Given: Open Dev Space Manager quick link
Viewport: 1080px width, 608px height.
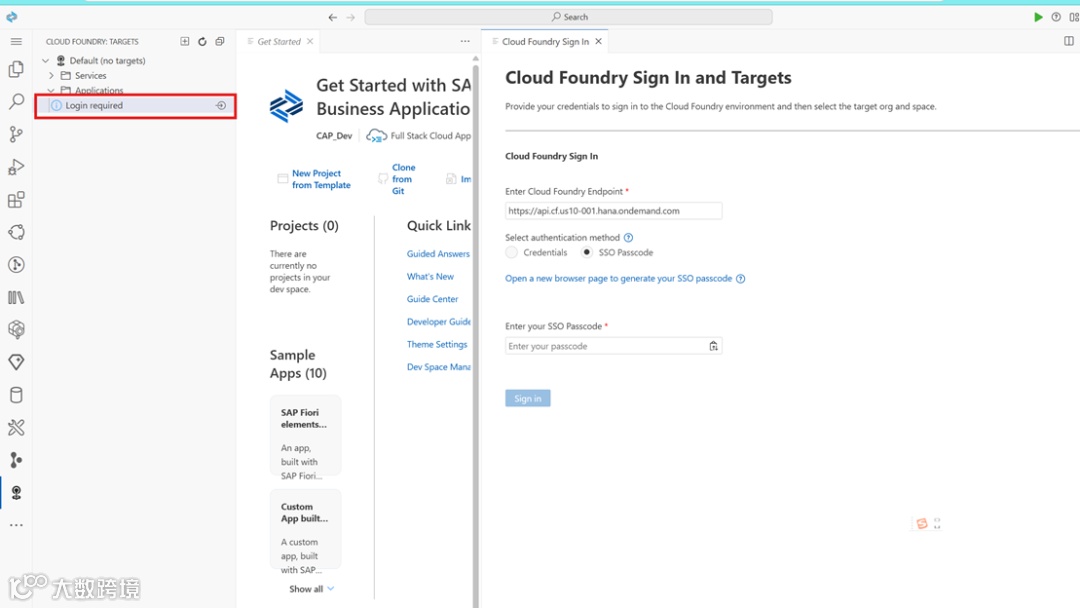Looking at the screenshot, I should click(x=438, y=368).
